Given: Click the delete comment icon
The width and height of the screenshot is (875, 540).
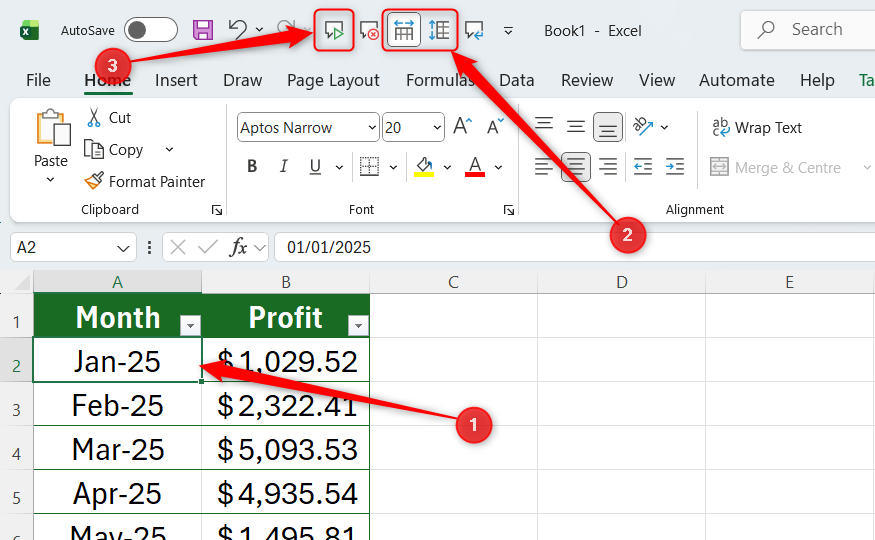Looking at the screenshot, I should click(x=369, y=30).
